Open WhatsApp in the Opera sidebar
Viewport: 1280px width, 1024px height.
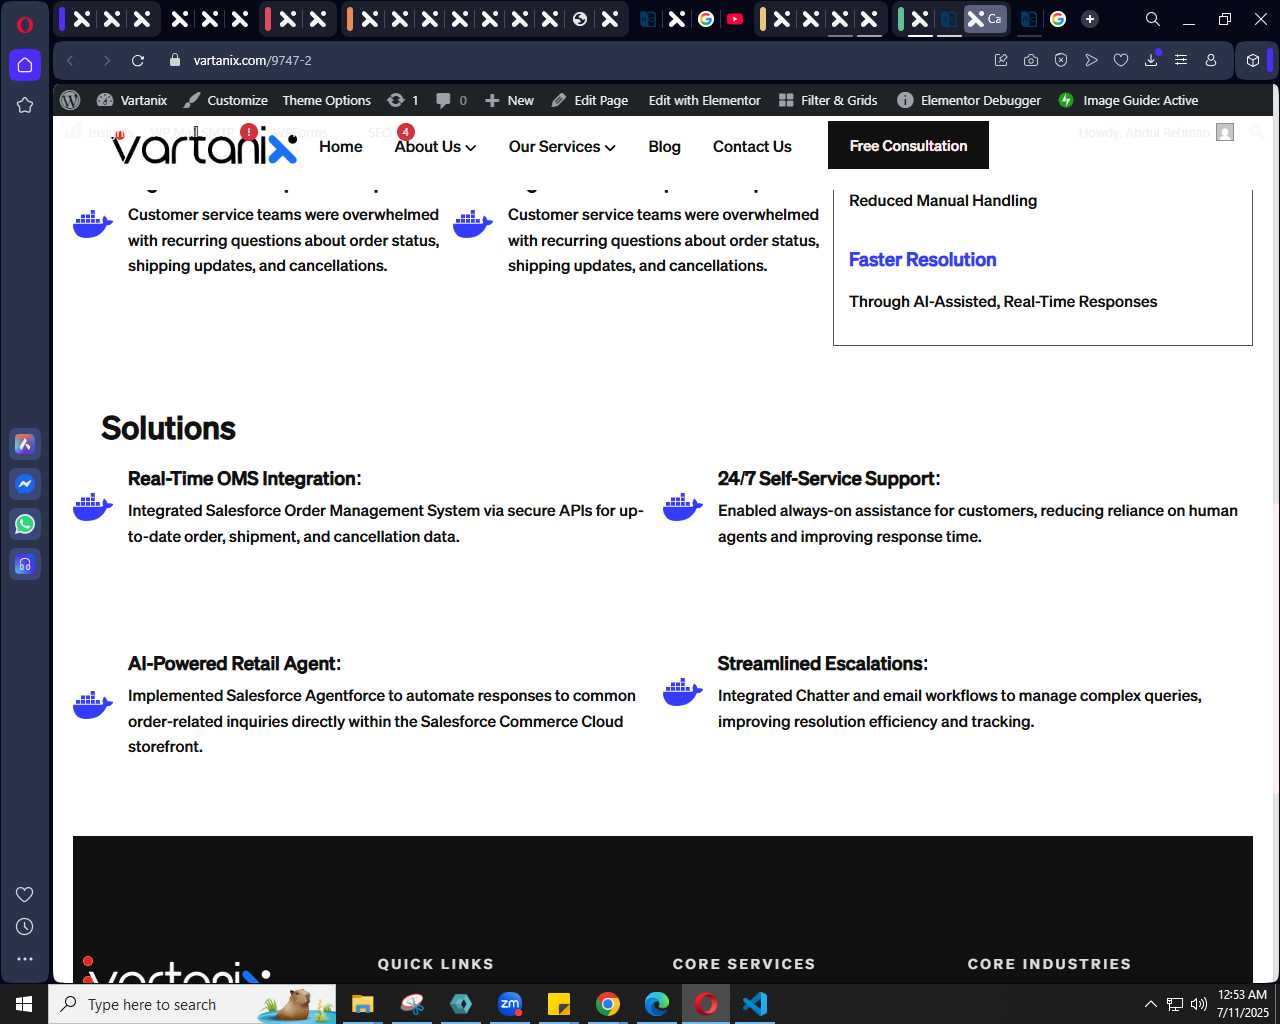click(x=25, y=524)
